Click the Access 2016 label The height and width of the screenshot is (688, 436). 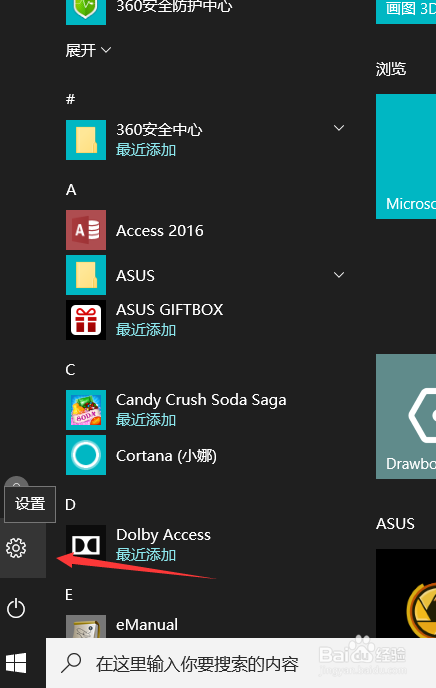point(160,230)
